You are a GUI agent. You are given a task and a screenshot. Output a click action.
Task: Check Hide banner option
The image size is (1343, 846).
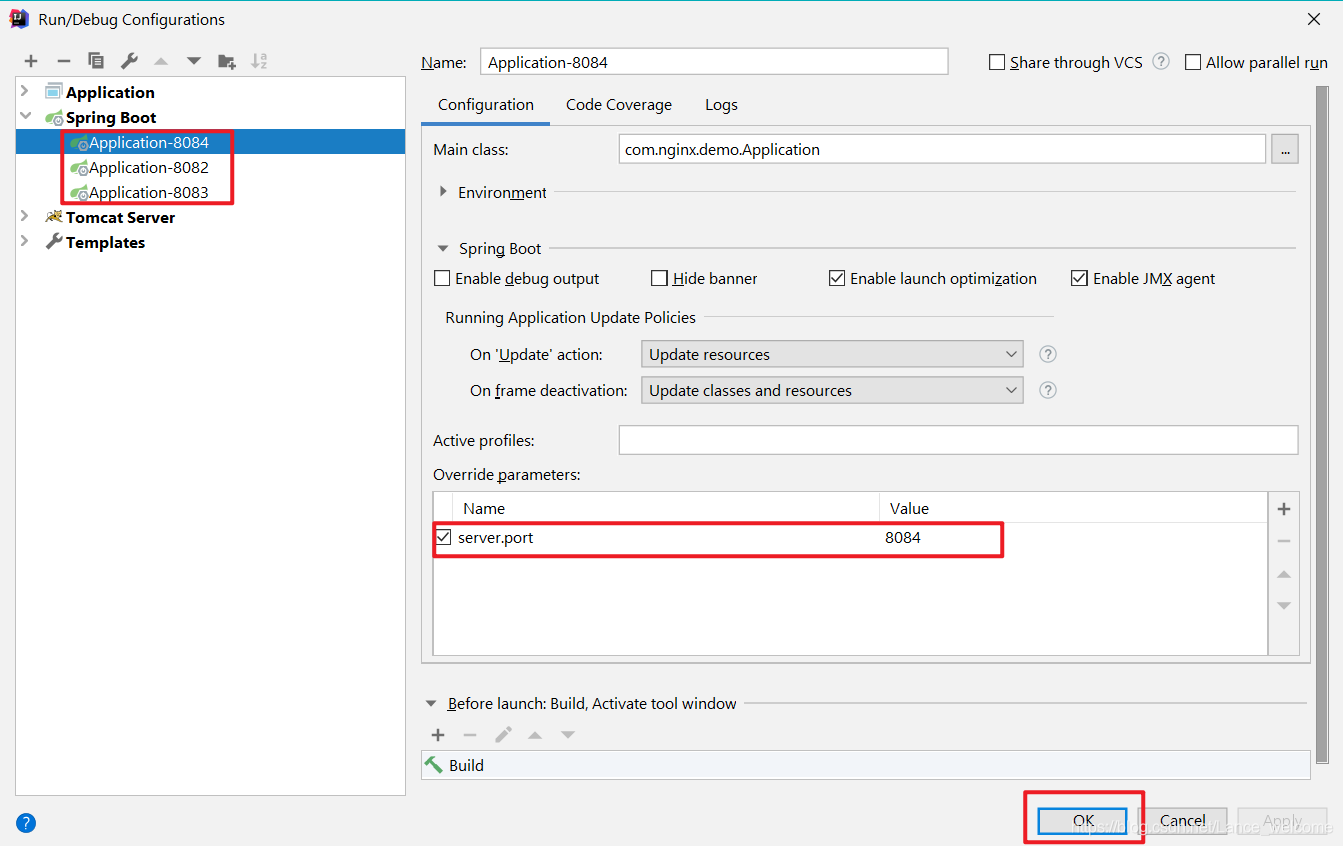coord(659,278)
